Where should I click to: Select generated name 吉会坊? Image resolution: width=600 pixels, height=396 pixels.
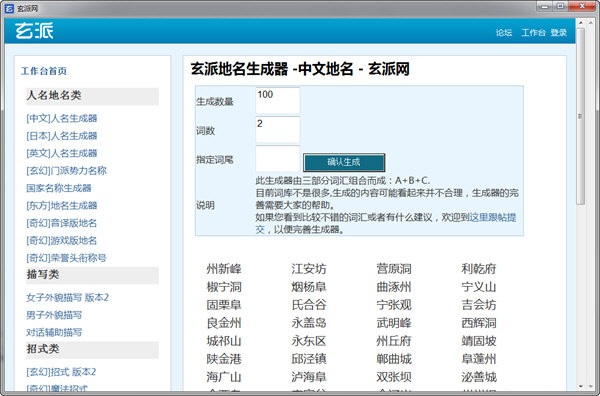click(x=479, y=305)
